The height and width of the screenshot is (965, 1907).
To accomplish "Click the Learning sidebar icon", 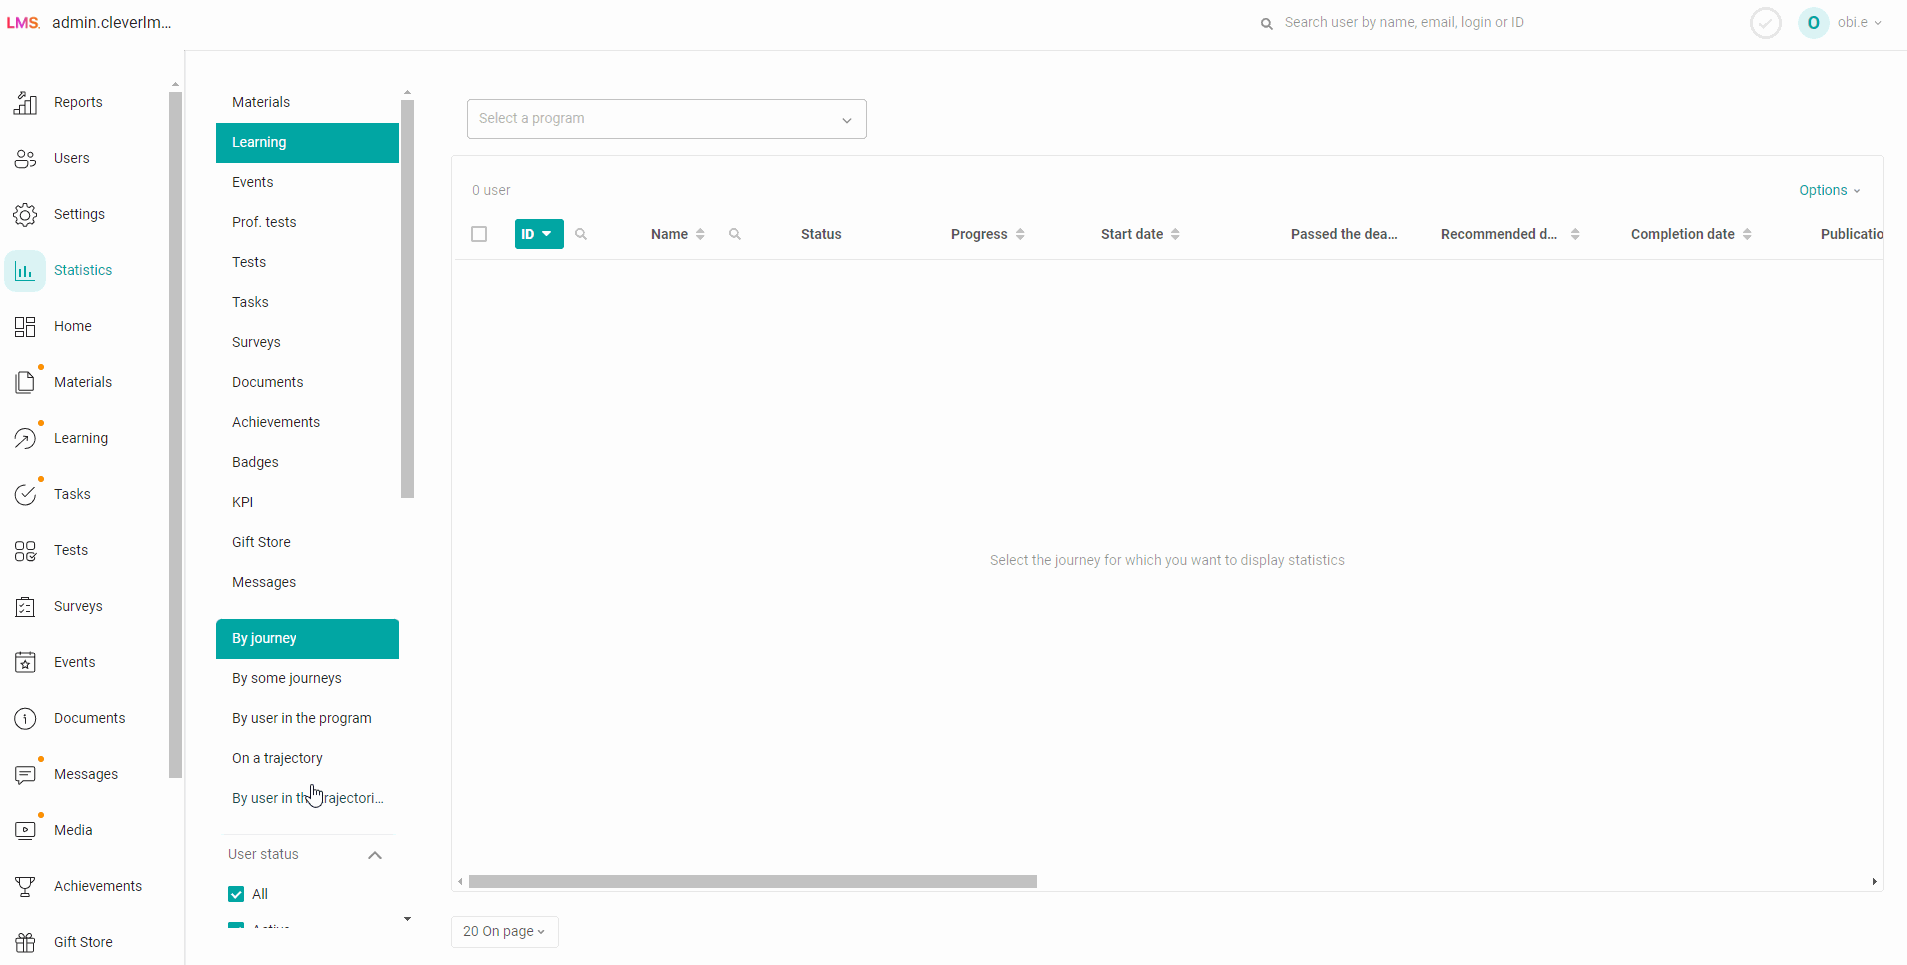I will [26, 438].
